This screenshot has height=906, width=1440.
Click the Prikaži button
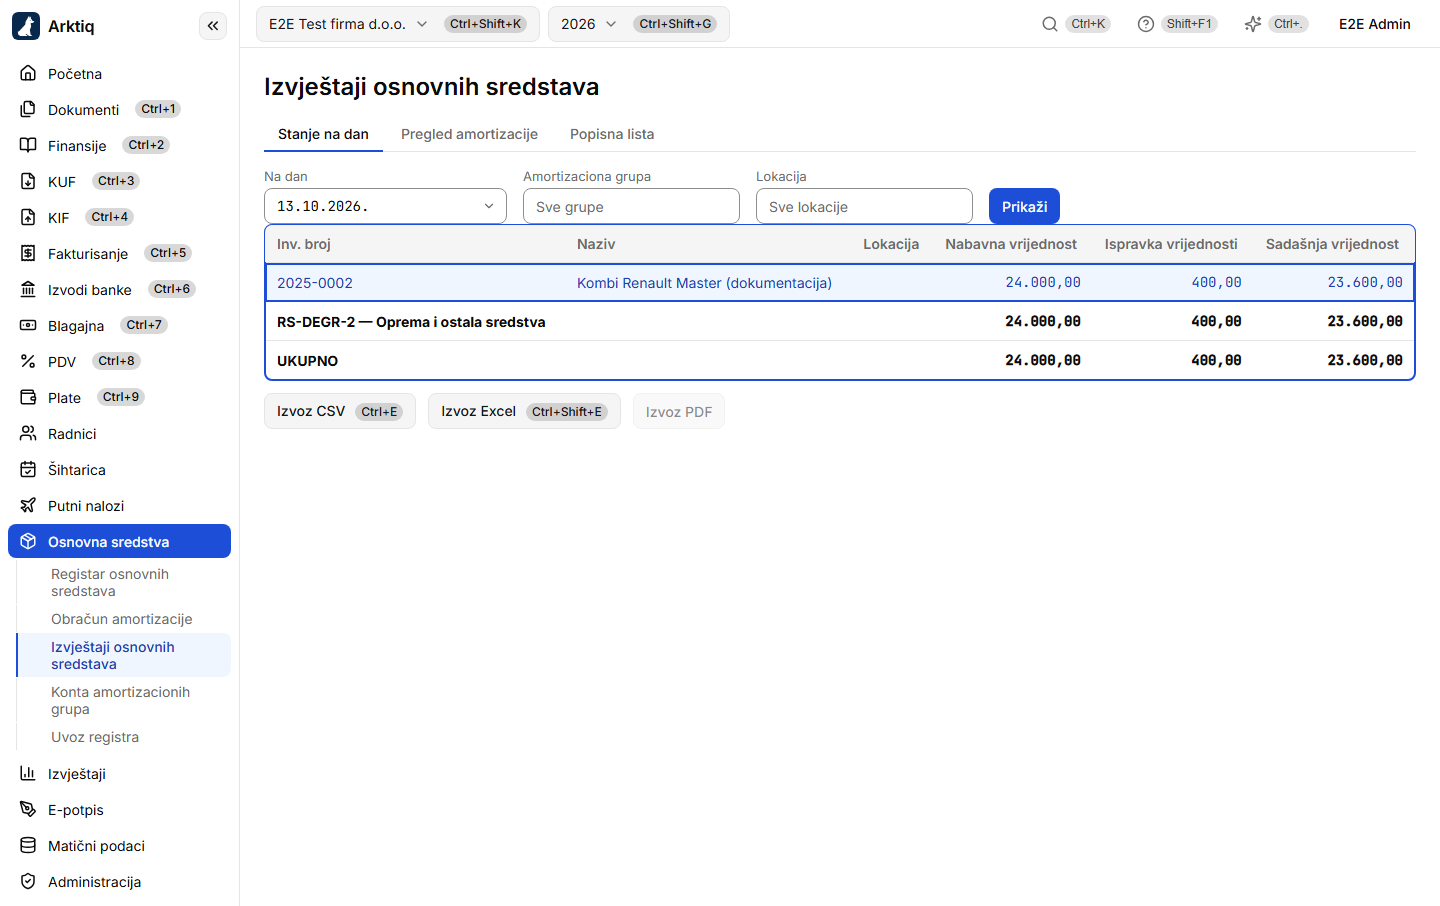click(x=1024, y=206)
